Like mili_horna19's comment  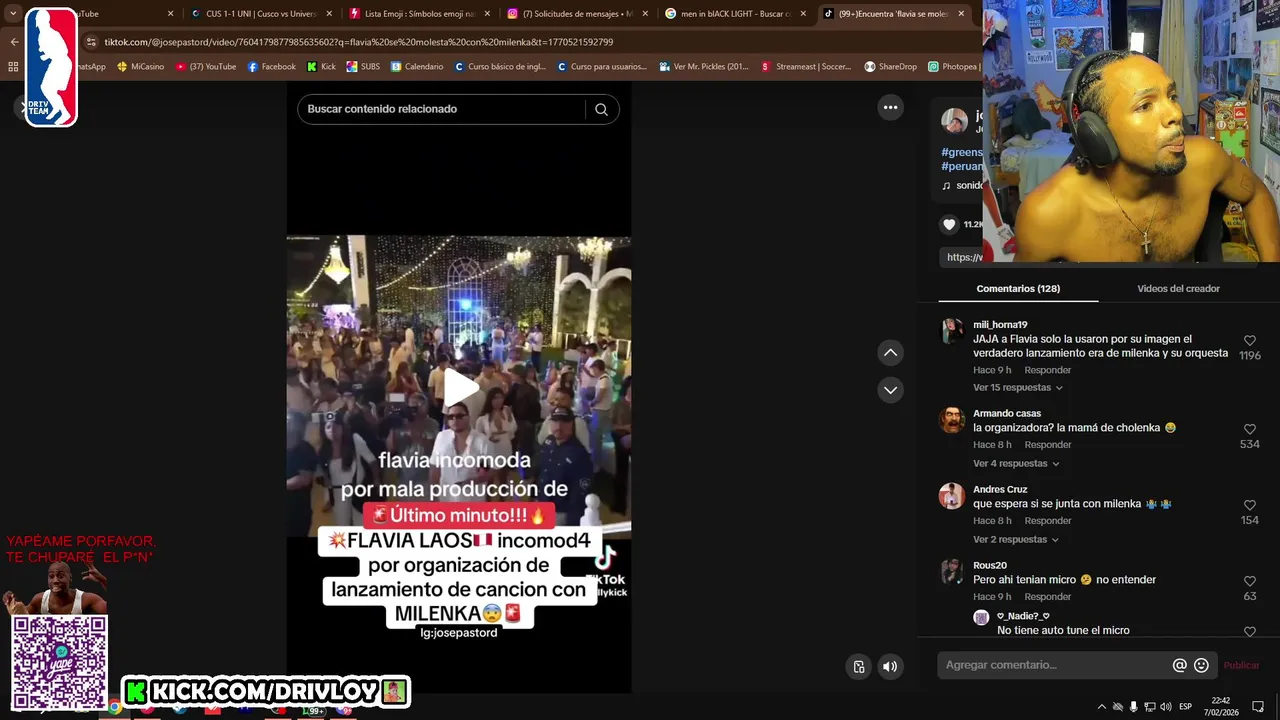pyautogui.click(x=1249, y=341)
